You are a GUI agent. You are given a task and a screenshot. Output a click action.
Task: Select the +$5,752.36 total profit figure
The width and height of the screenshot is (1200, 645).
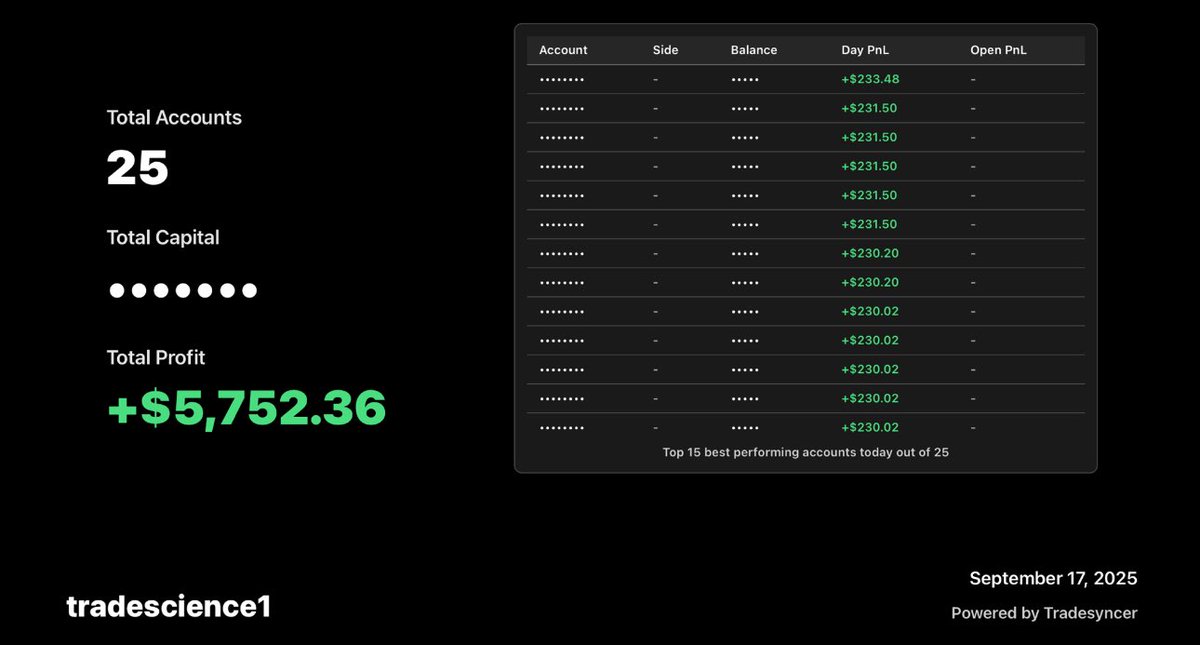(x=246, y=408)
